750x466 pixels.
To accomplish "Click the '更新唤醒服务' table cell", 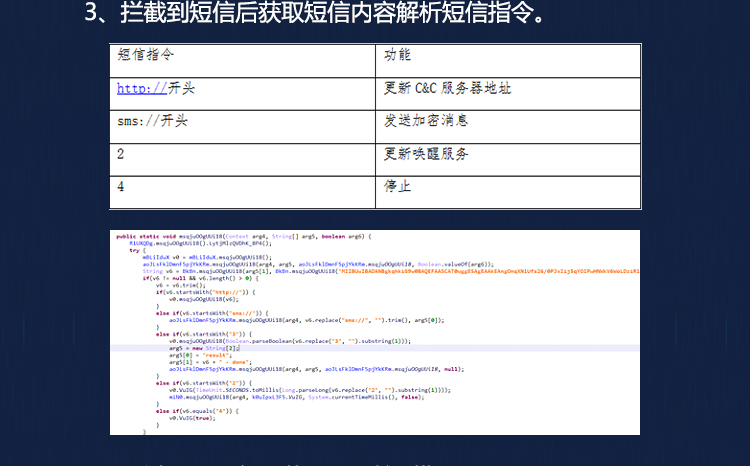I will pos(427,154).
